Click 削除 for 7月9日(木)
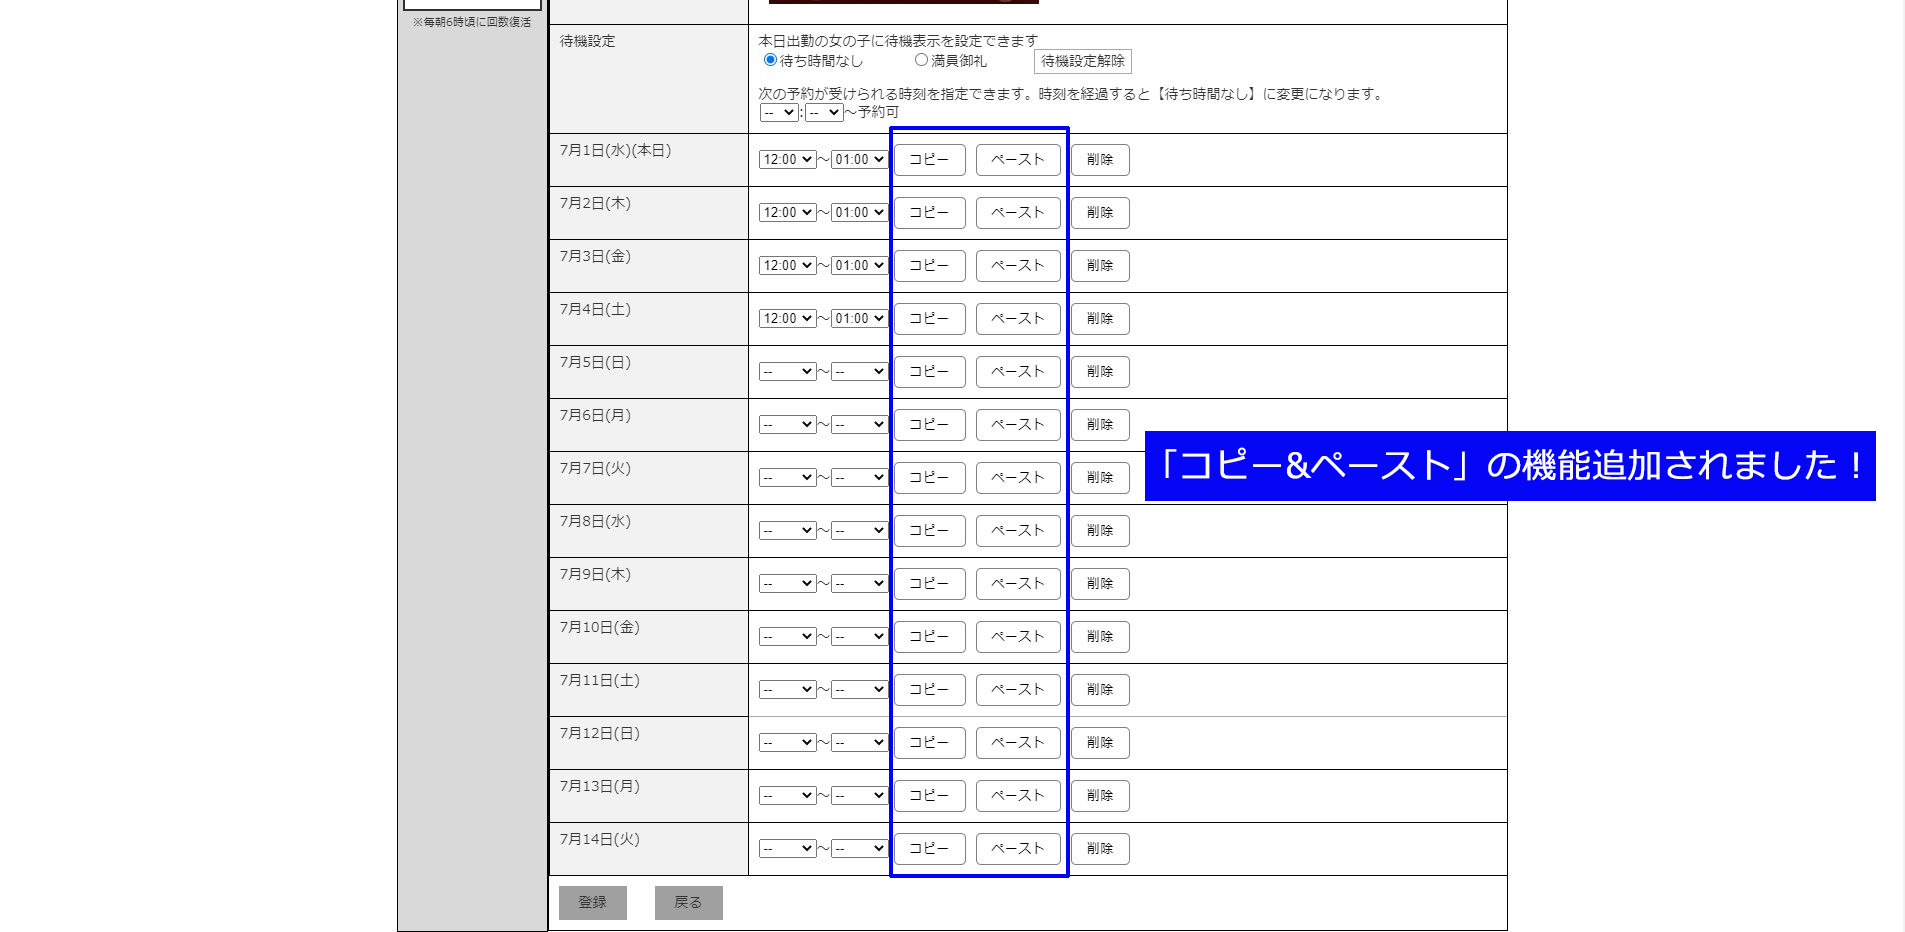The height and width of the screenshot is (932, 1905). point(1100,584)
